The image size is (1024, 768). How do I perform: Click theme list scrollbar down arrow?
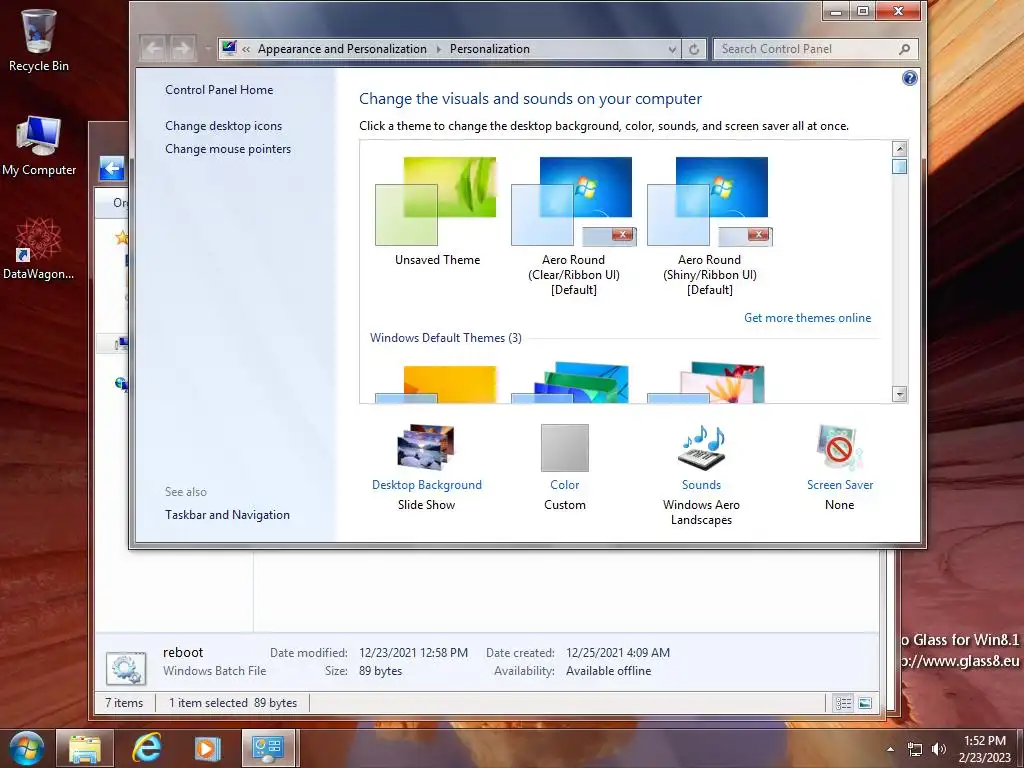pyautogui.click(x=900, y=394)
